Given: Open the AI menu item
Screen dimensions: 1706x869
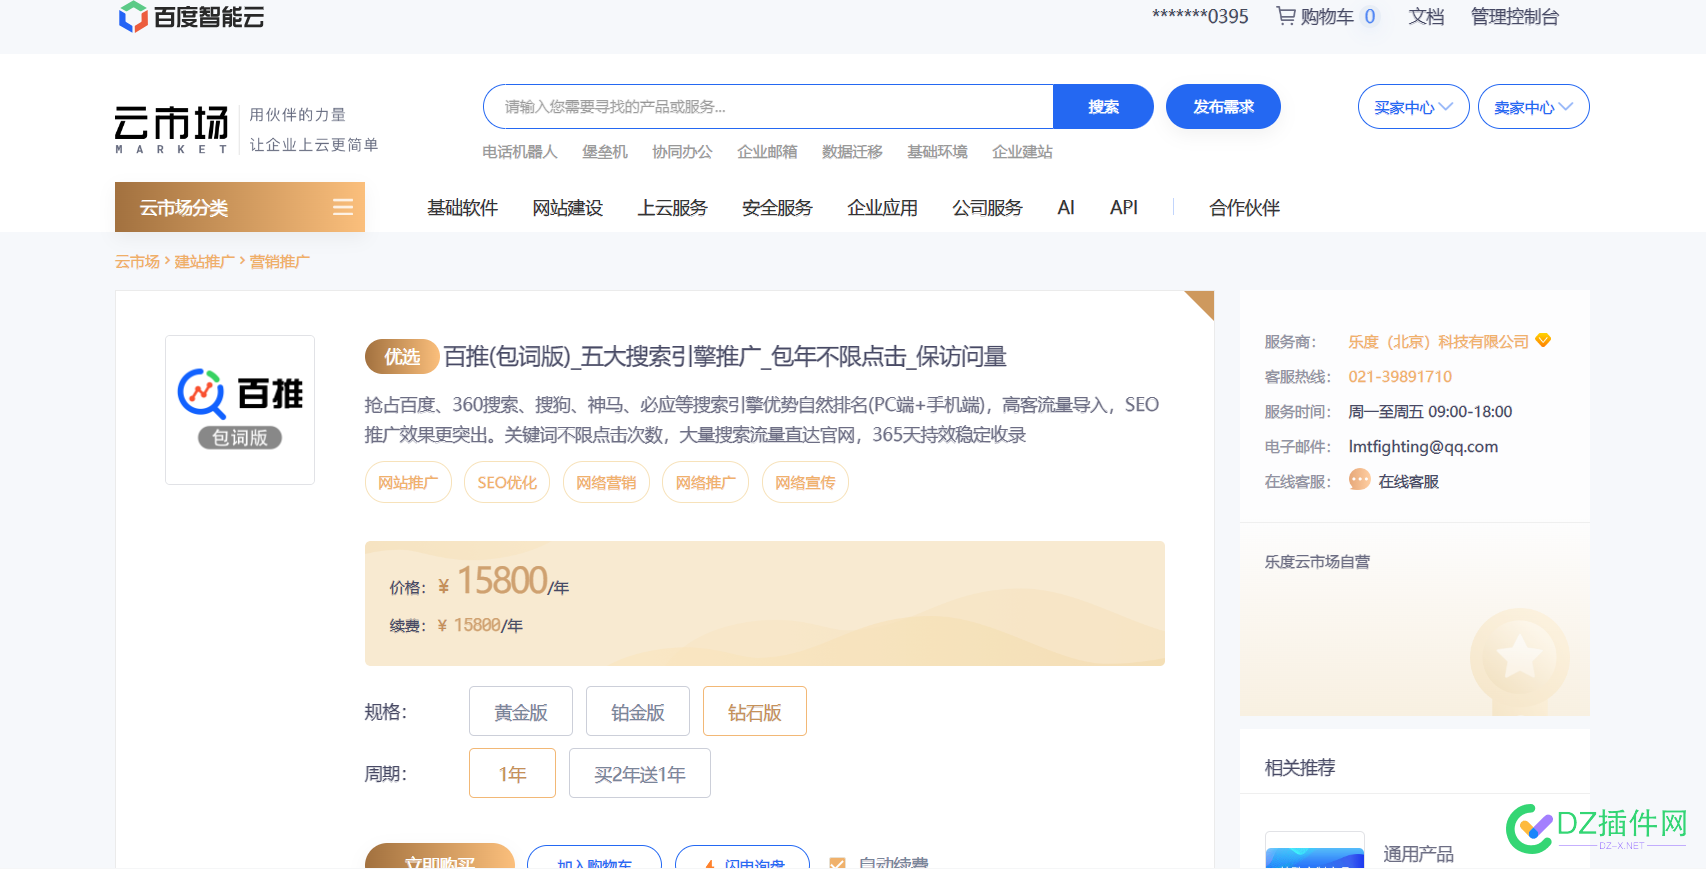Looking at the screenshot, I should tap(1066, 207).
